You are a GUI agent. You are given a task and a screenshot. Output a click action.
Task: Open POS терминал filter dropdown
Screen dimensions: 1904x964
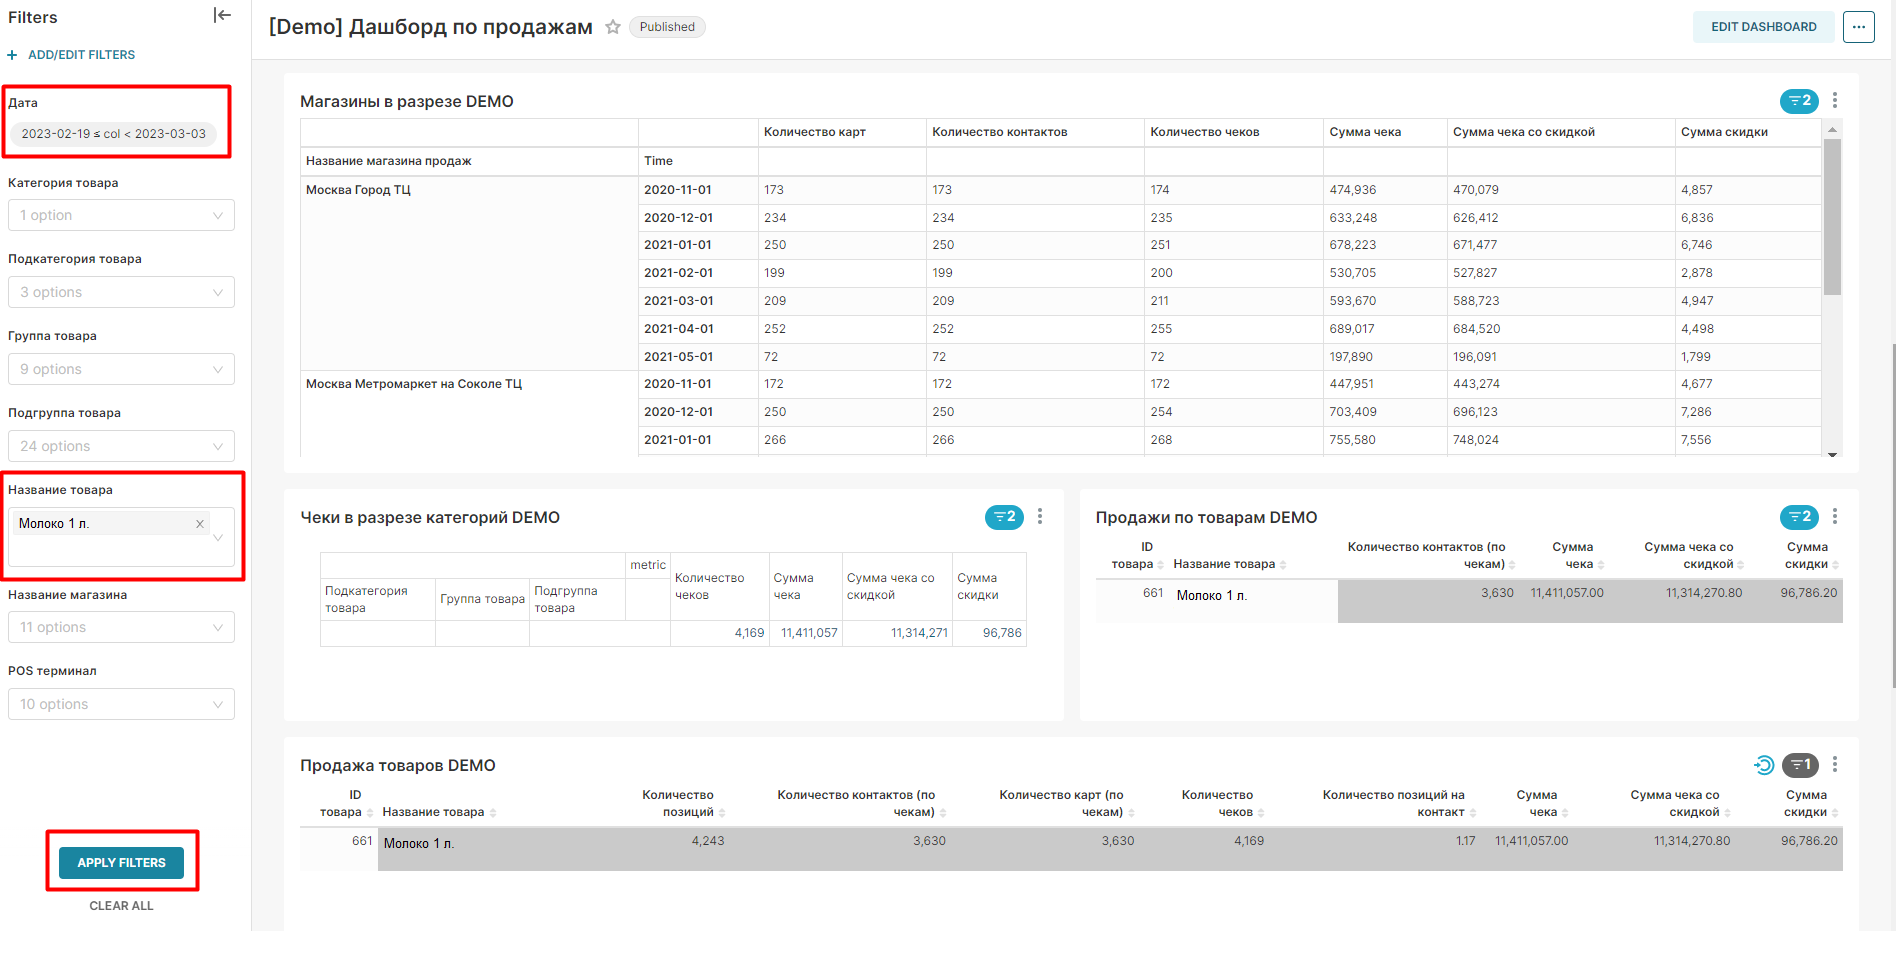[x=121, y=704]
